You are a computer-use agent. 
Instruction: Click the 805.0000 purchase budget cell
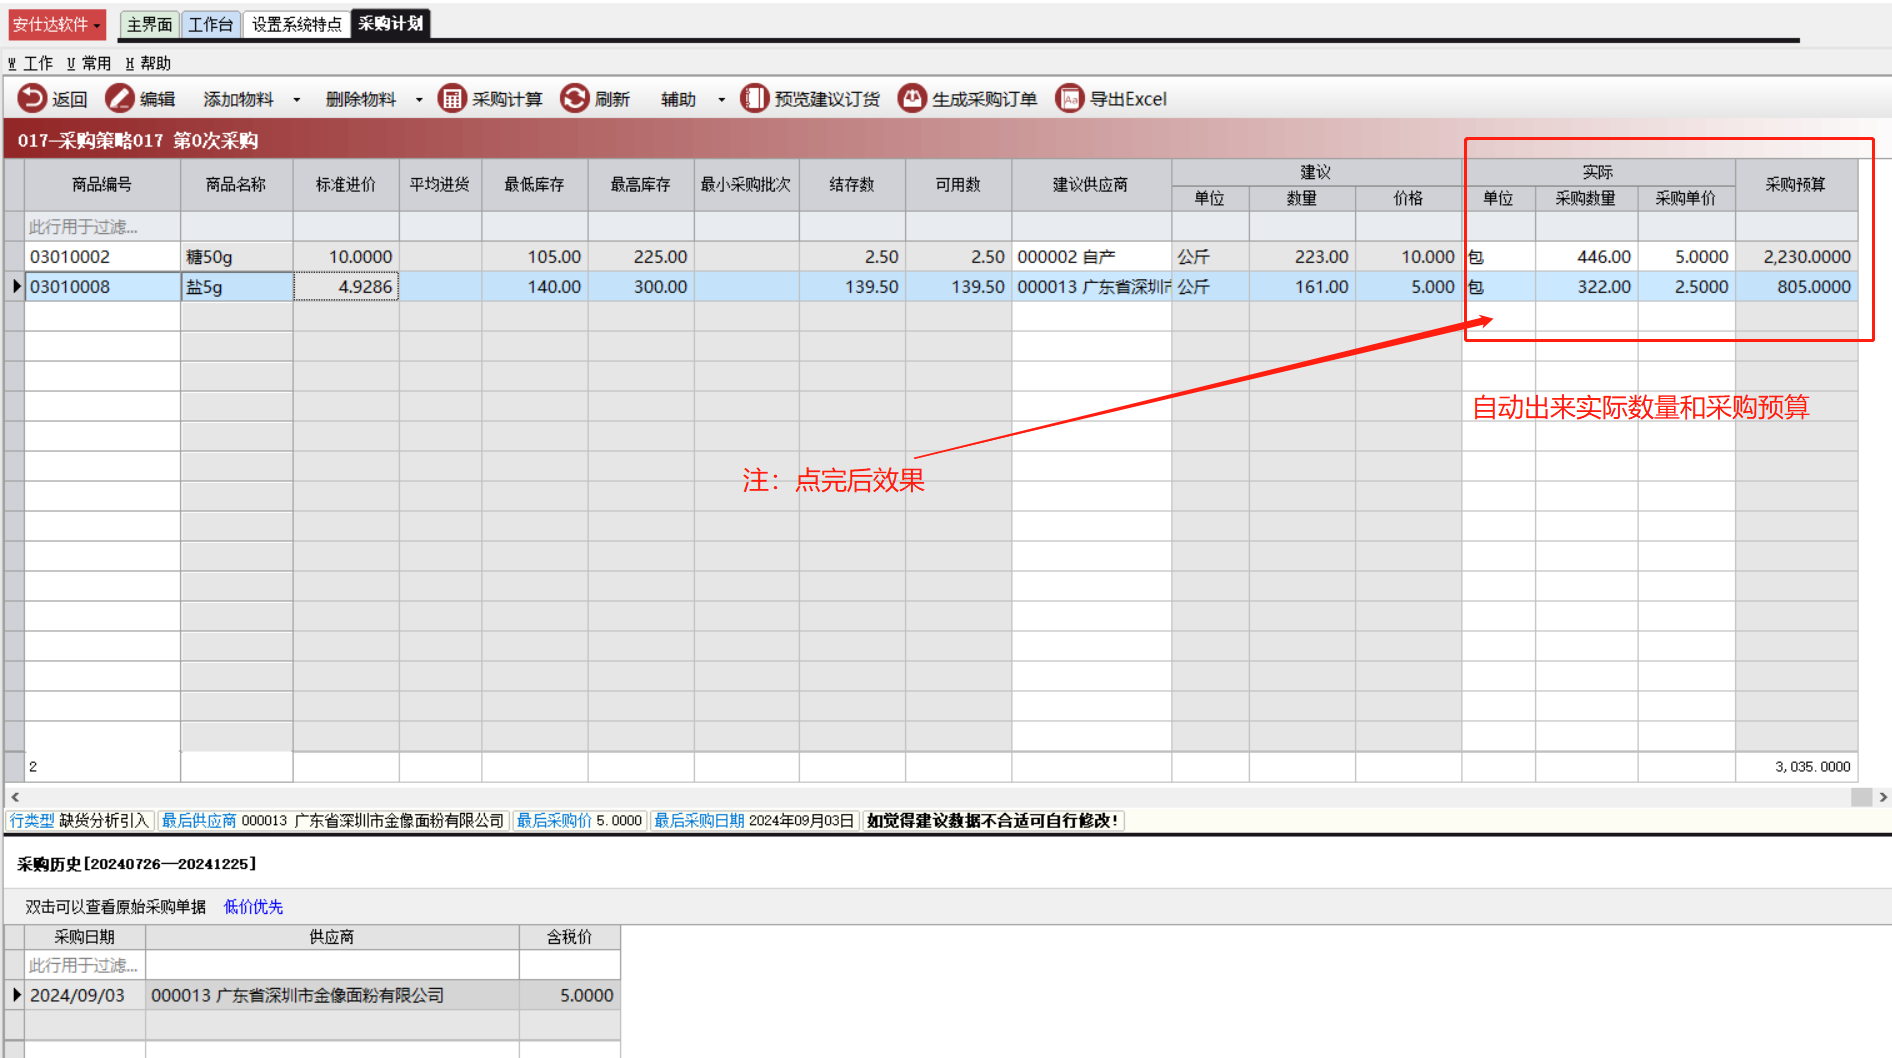coord(1796,287)
